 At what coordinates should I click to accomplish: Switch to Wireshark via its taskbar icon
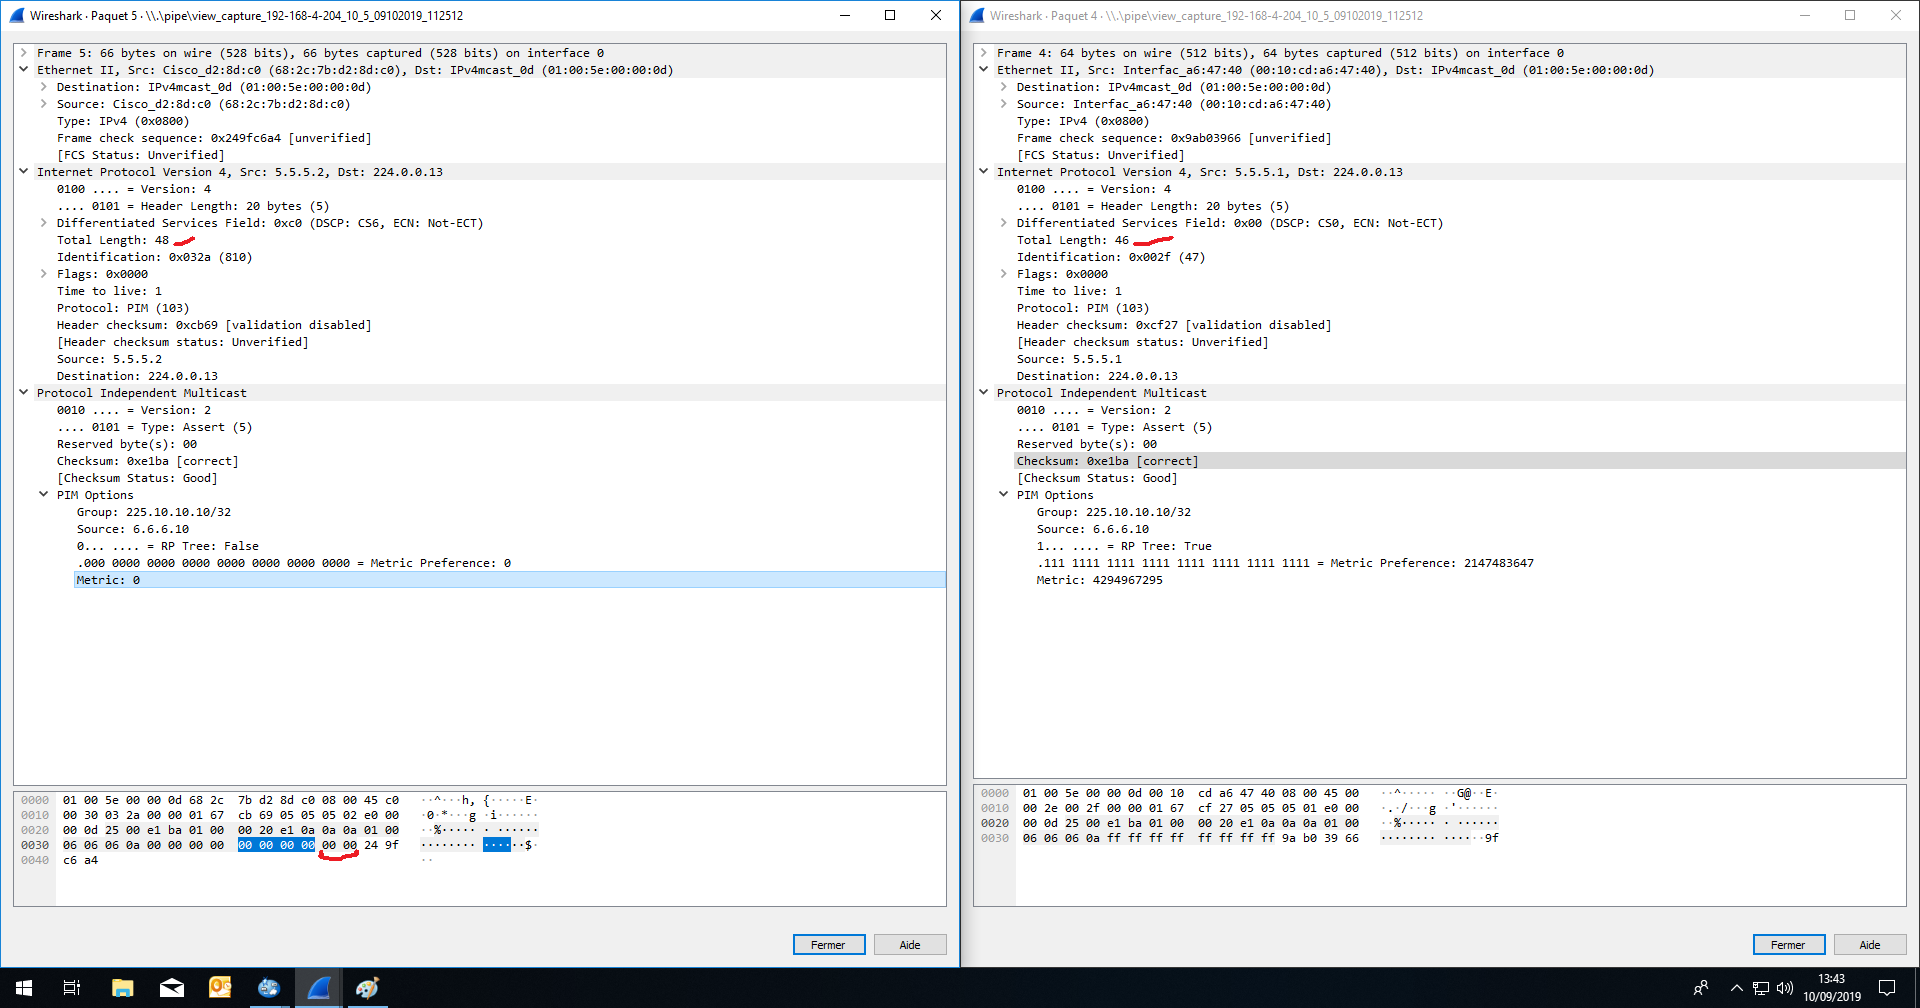click(318, 988)
